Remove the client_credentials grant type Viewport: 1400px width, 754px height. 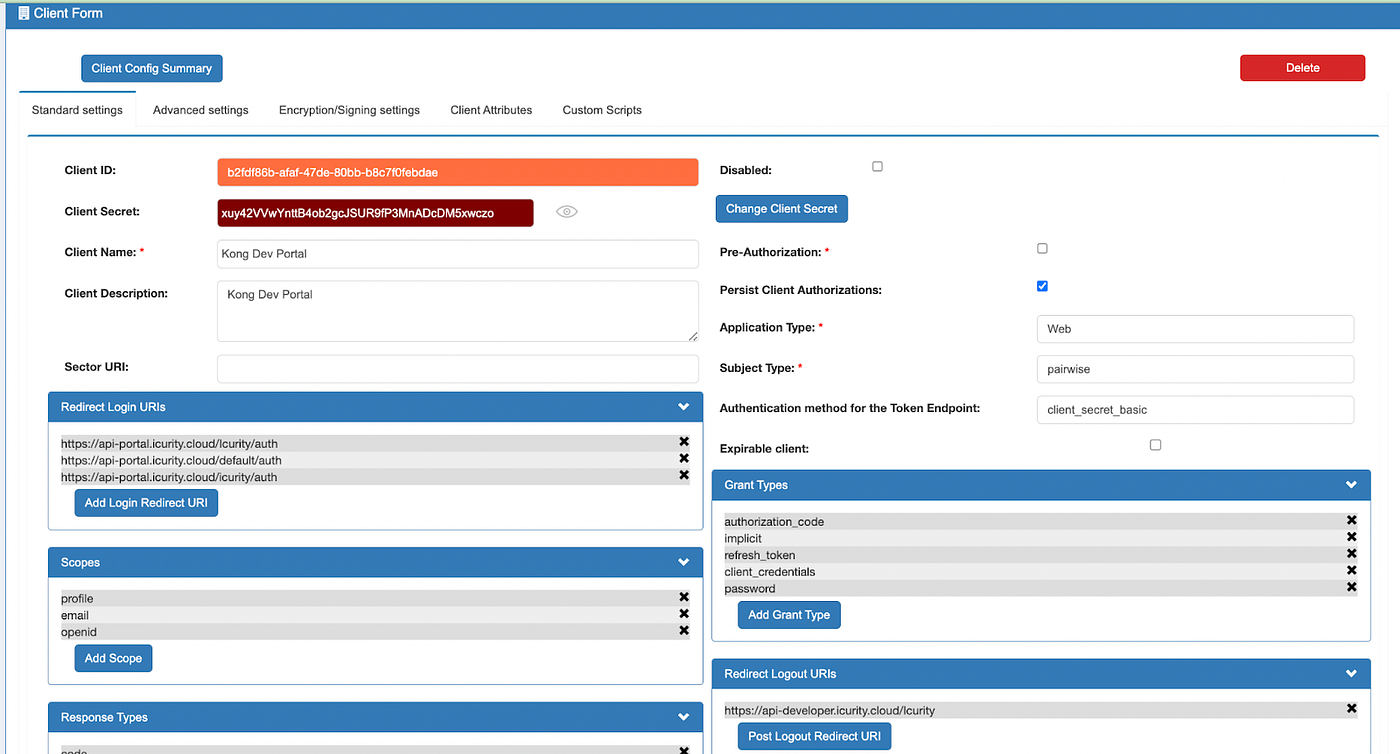pyautogui.click(x=1351, y=571)
